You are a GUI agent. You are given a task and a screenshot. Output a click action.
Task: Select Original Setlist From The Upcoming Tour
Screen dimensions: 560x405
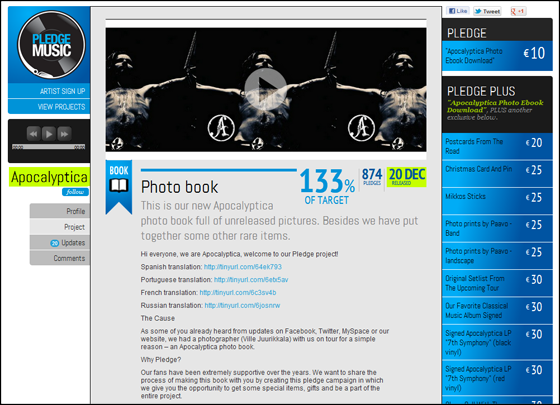pyautogui.click(x=497, y=283)
